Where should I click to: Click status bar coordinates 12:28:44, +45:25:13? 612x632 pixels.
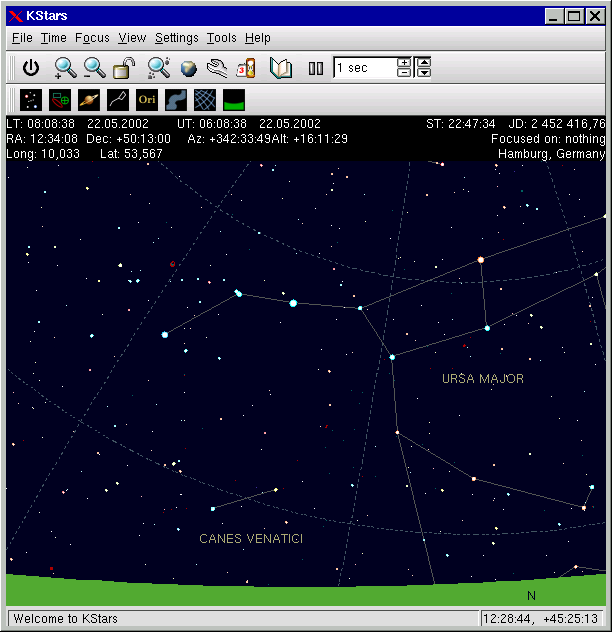[540, 619]
